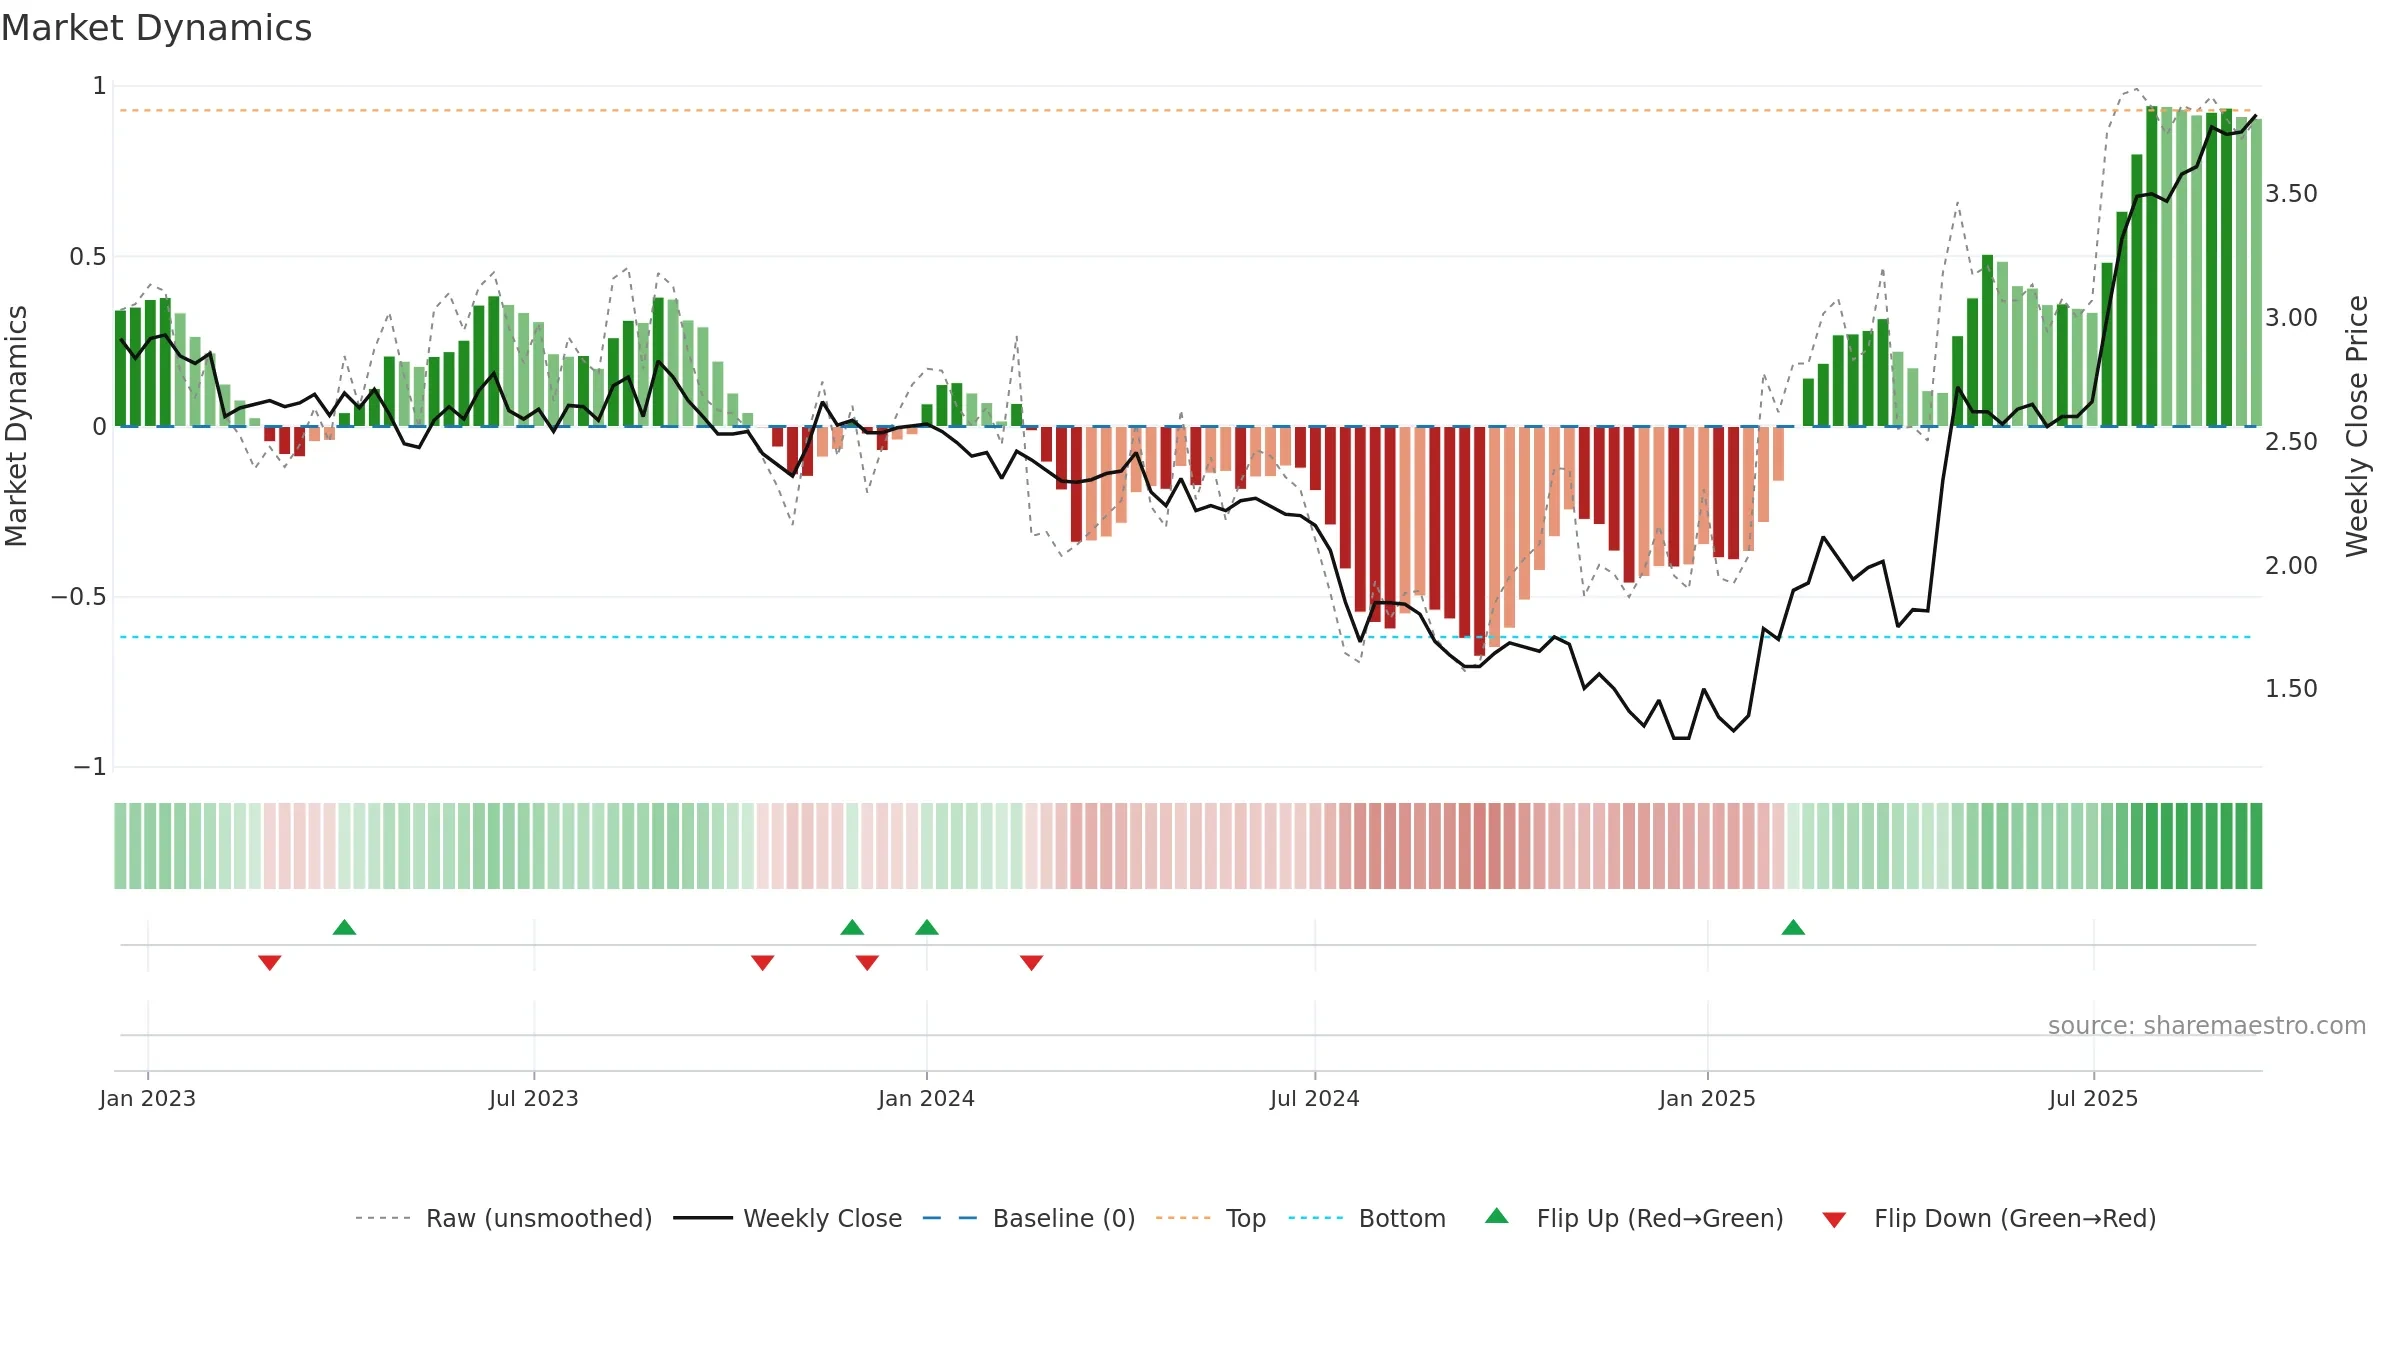Viewport: 2400px width, 1350px height.
Task: Click the 3.00 price tick label
Action: [x=2291, y=317]
